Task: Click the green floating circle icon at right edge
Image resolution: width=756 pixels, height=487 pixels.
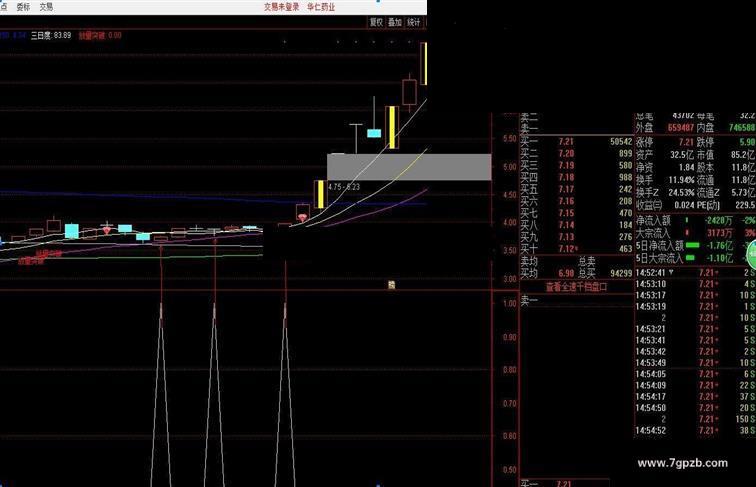Action: coord(751,255)
